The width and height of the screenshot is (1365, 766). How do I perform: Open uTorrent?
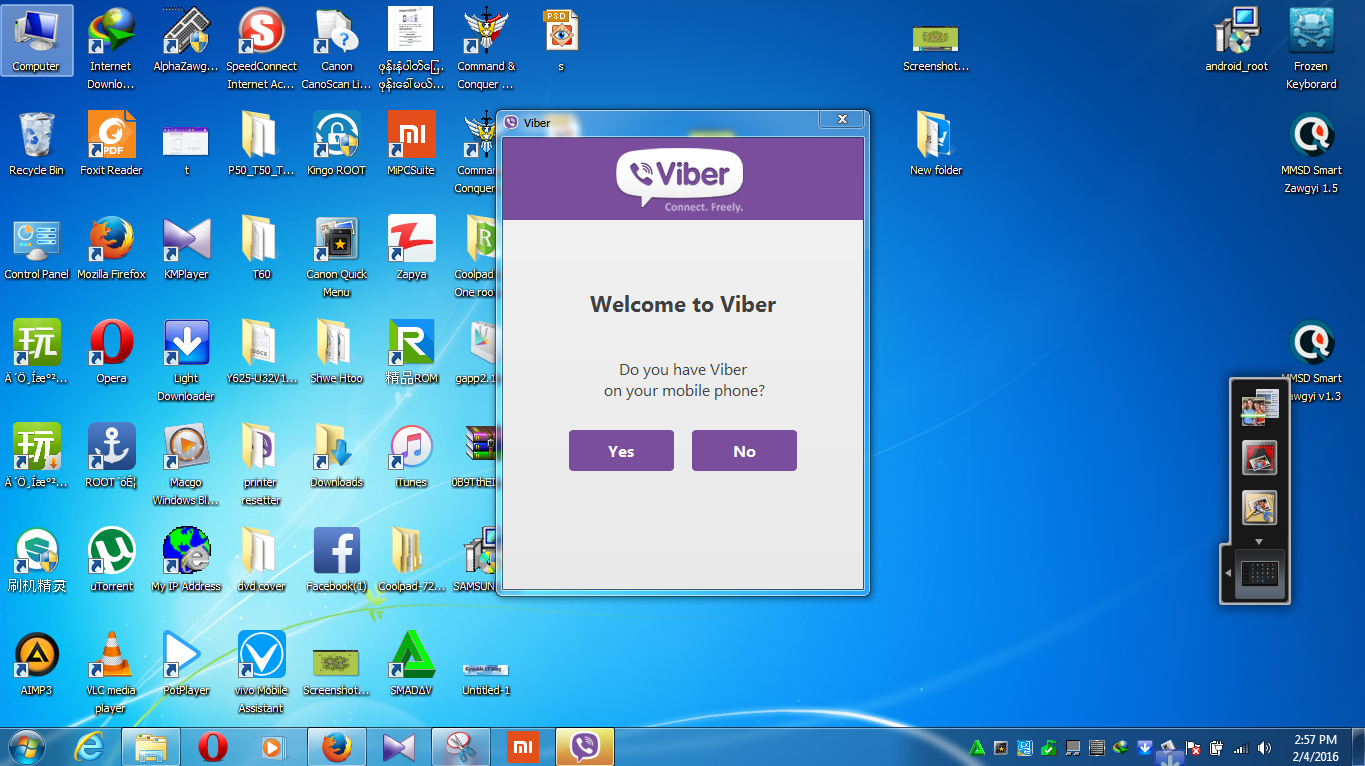[111, 548]
